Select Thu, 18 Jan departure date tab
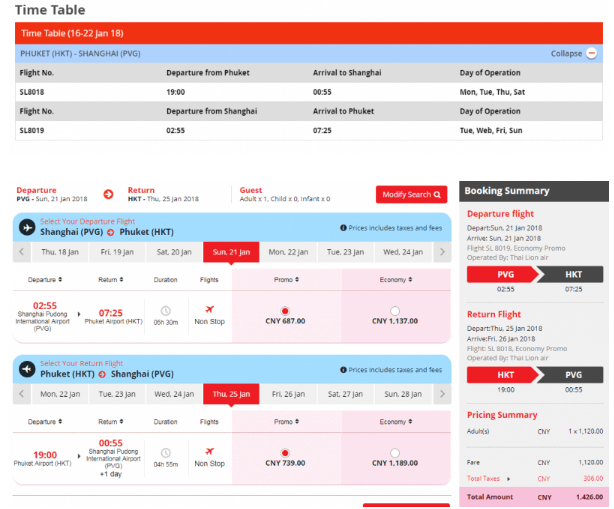The width and height of the screenshot is (614, 509). [x=60, y=252]
